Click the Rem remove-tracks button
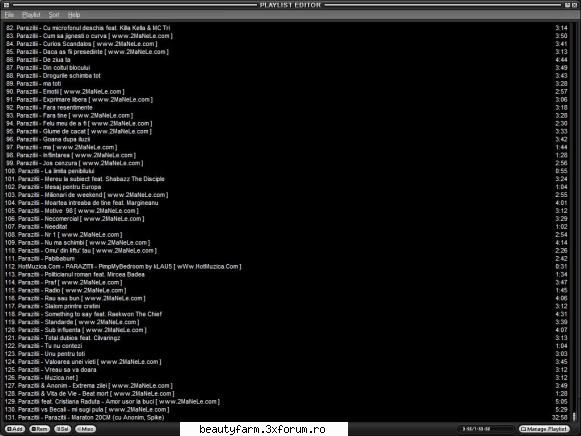581x436 pixels. coord(39,429)
